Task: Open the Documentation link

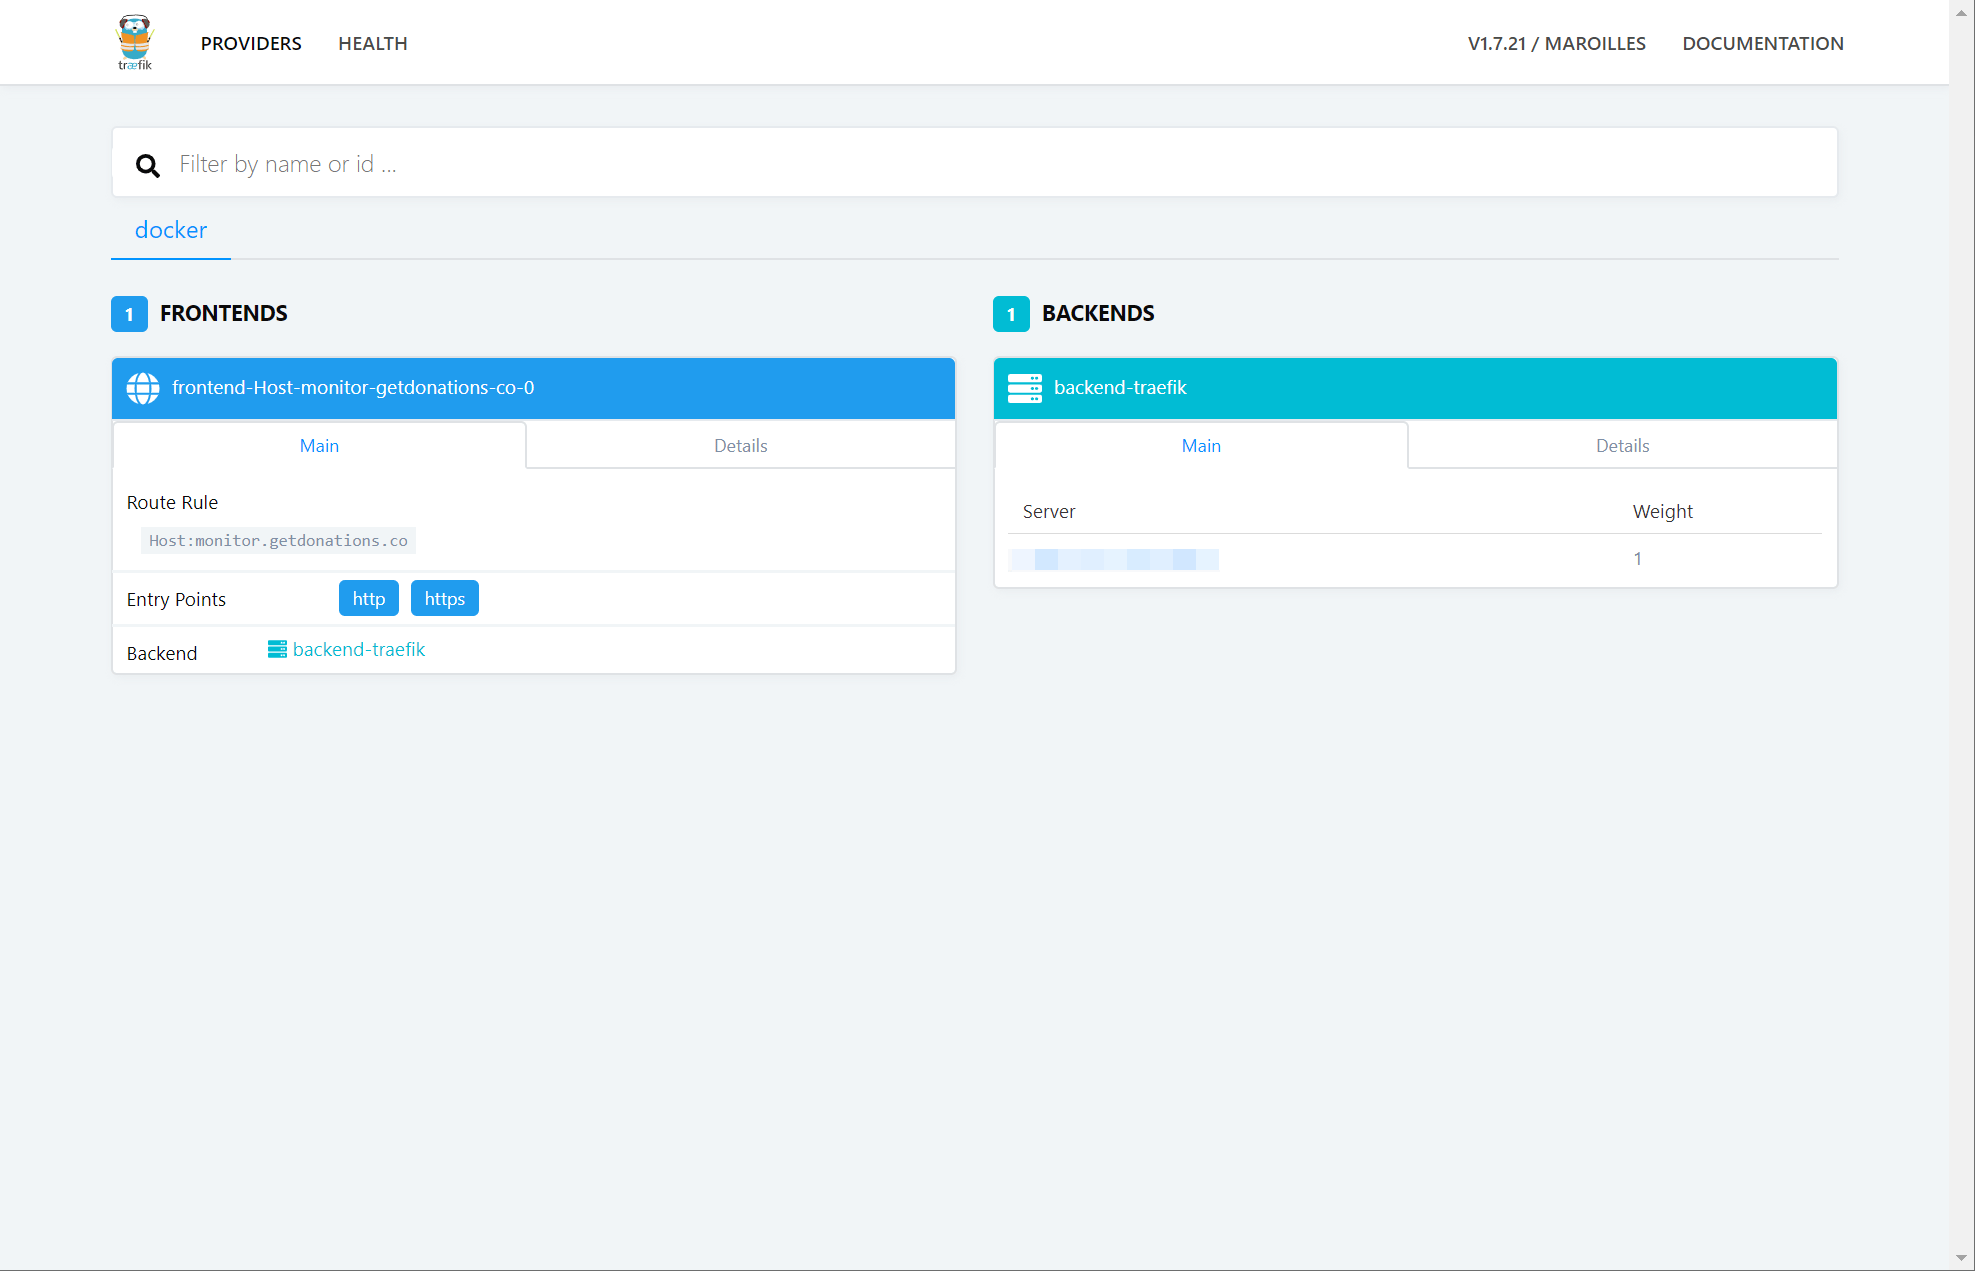Action: point(1763,43)
